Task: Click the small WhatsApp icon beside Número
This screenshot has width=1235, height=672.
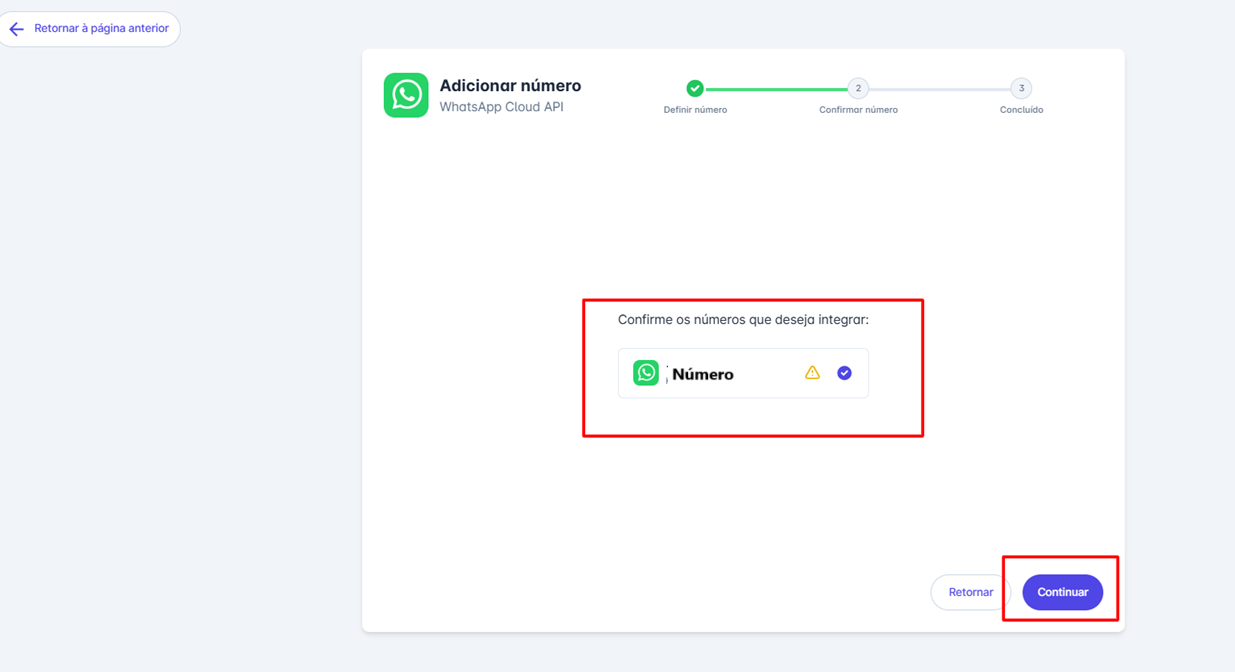Action: point(646,373)
